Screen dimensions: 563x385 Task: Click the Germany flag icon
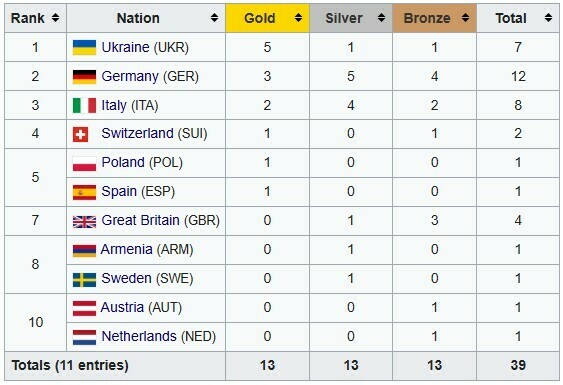coord(84,76)
